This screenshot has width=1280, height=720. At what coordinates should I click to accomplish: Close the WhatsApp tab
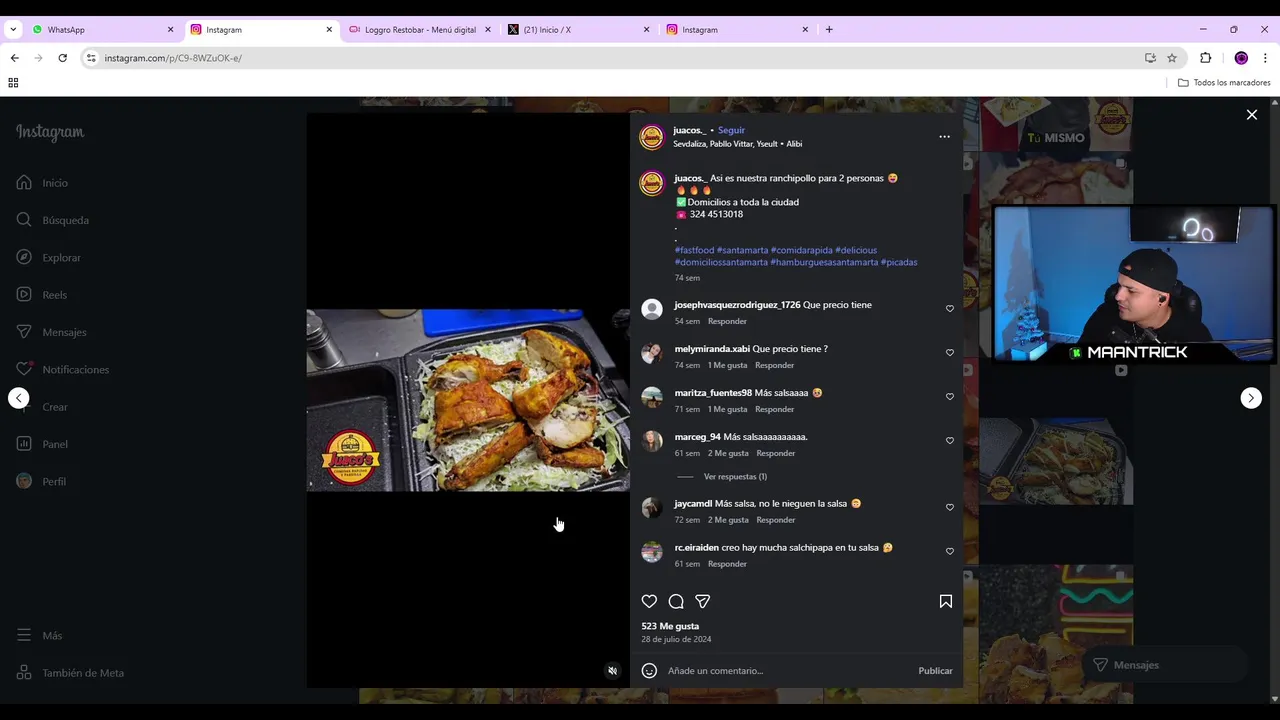tap(170, 30)
